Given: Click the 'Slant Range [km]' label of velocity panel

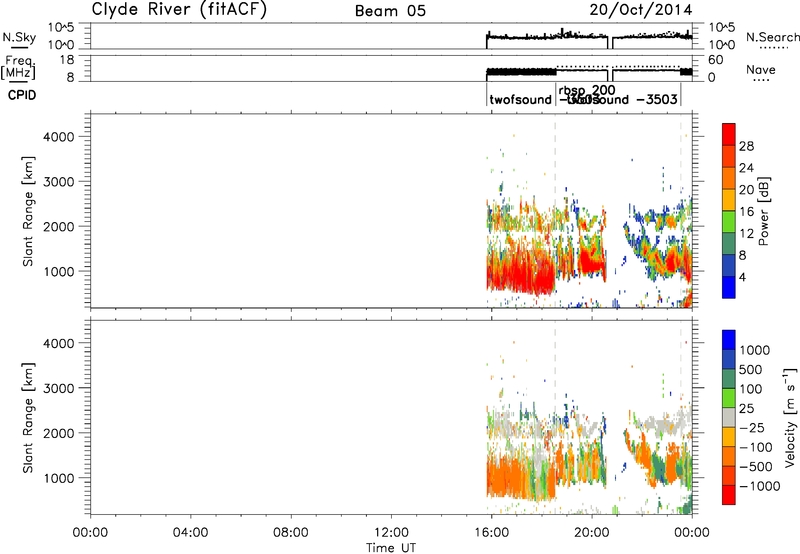Looking at the screenshot, I should click(28, 418).
